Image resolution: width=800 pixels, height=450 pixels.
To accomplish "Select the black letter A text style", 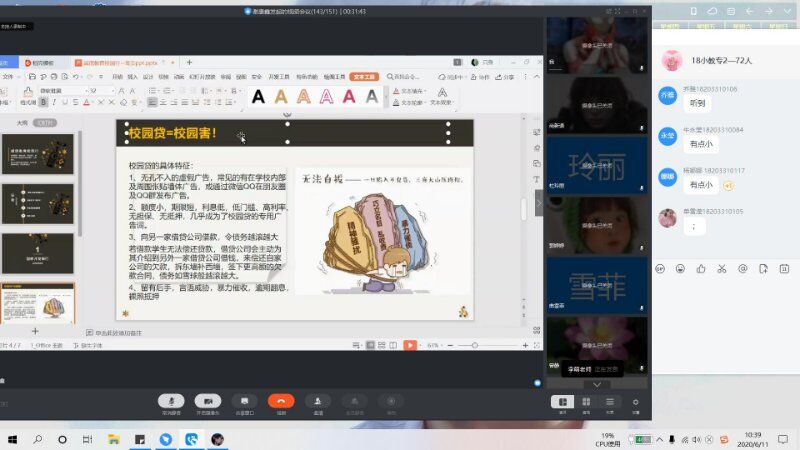I will click(258, 97).
